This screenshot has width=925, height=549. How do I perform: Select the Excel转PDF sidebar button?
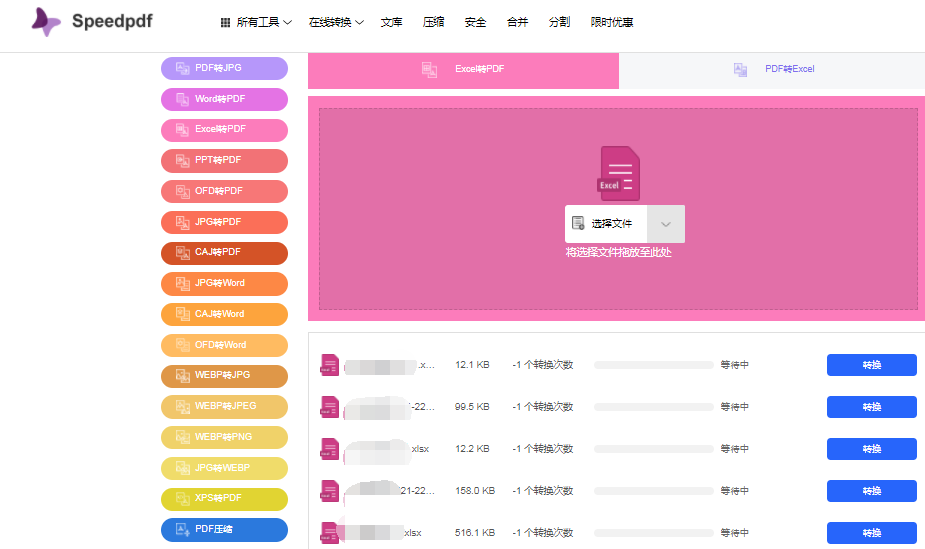point(224,130)
